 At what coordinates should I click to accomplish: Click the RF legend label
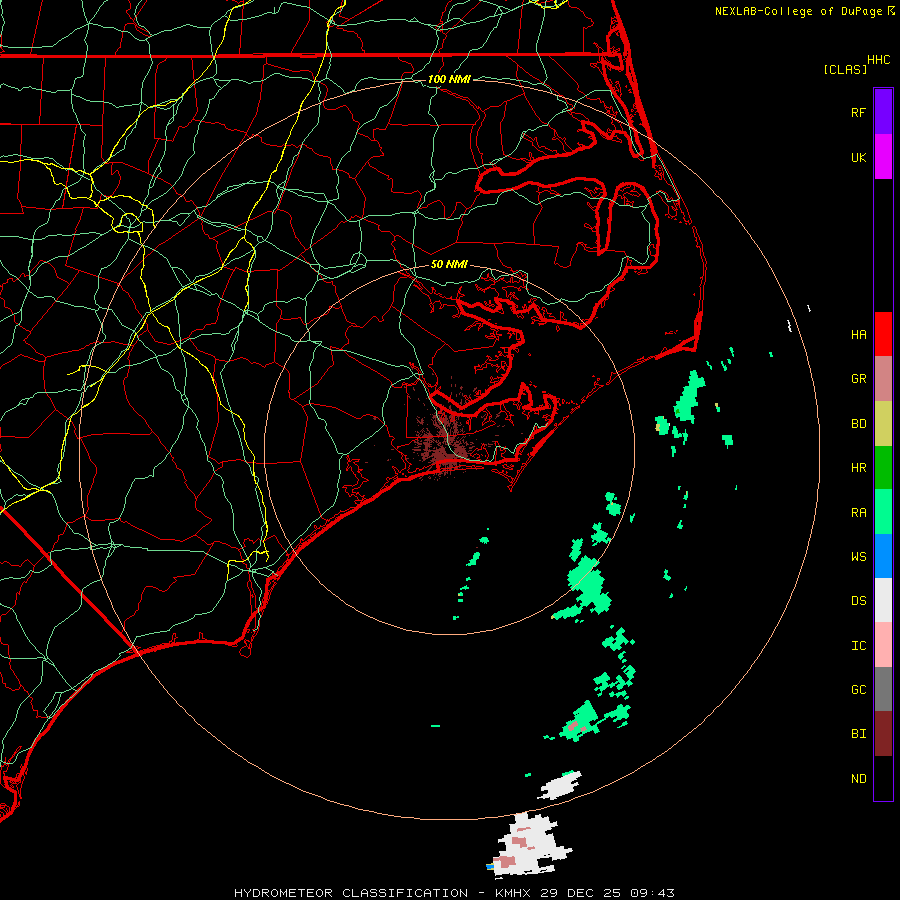tap(859, 112)
